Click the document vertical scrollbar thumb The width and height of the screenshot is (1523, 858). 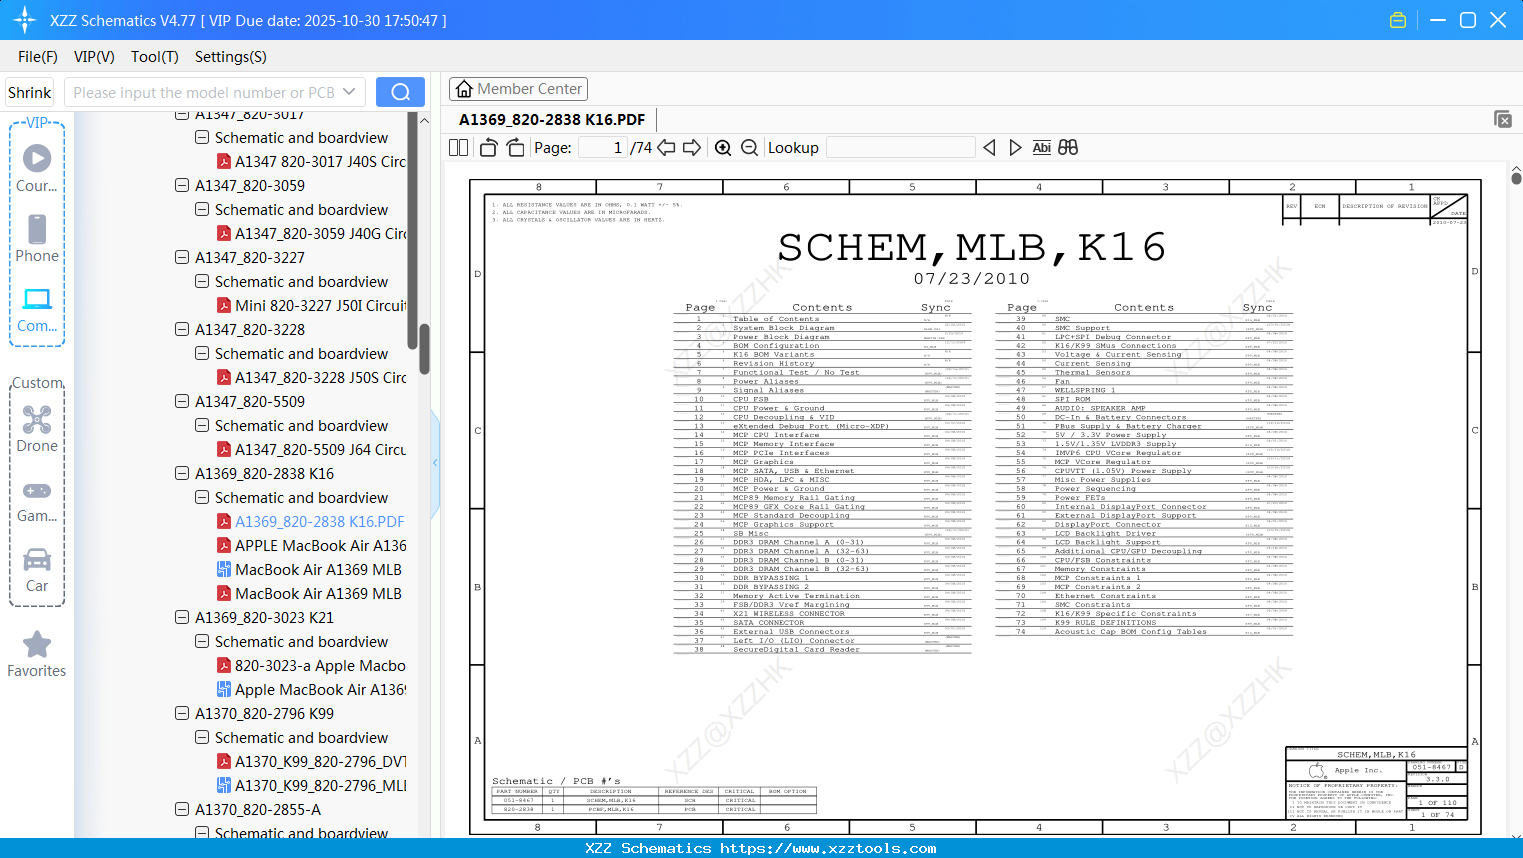[1516, 178]
